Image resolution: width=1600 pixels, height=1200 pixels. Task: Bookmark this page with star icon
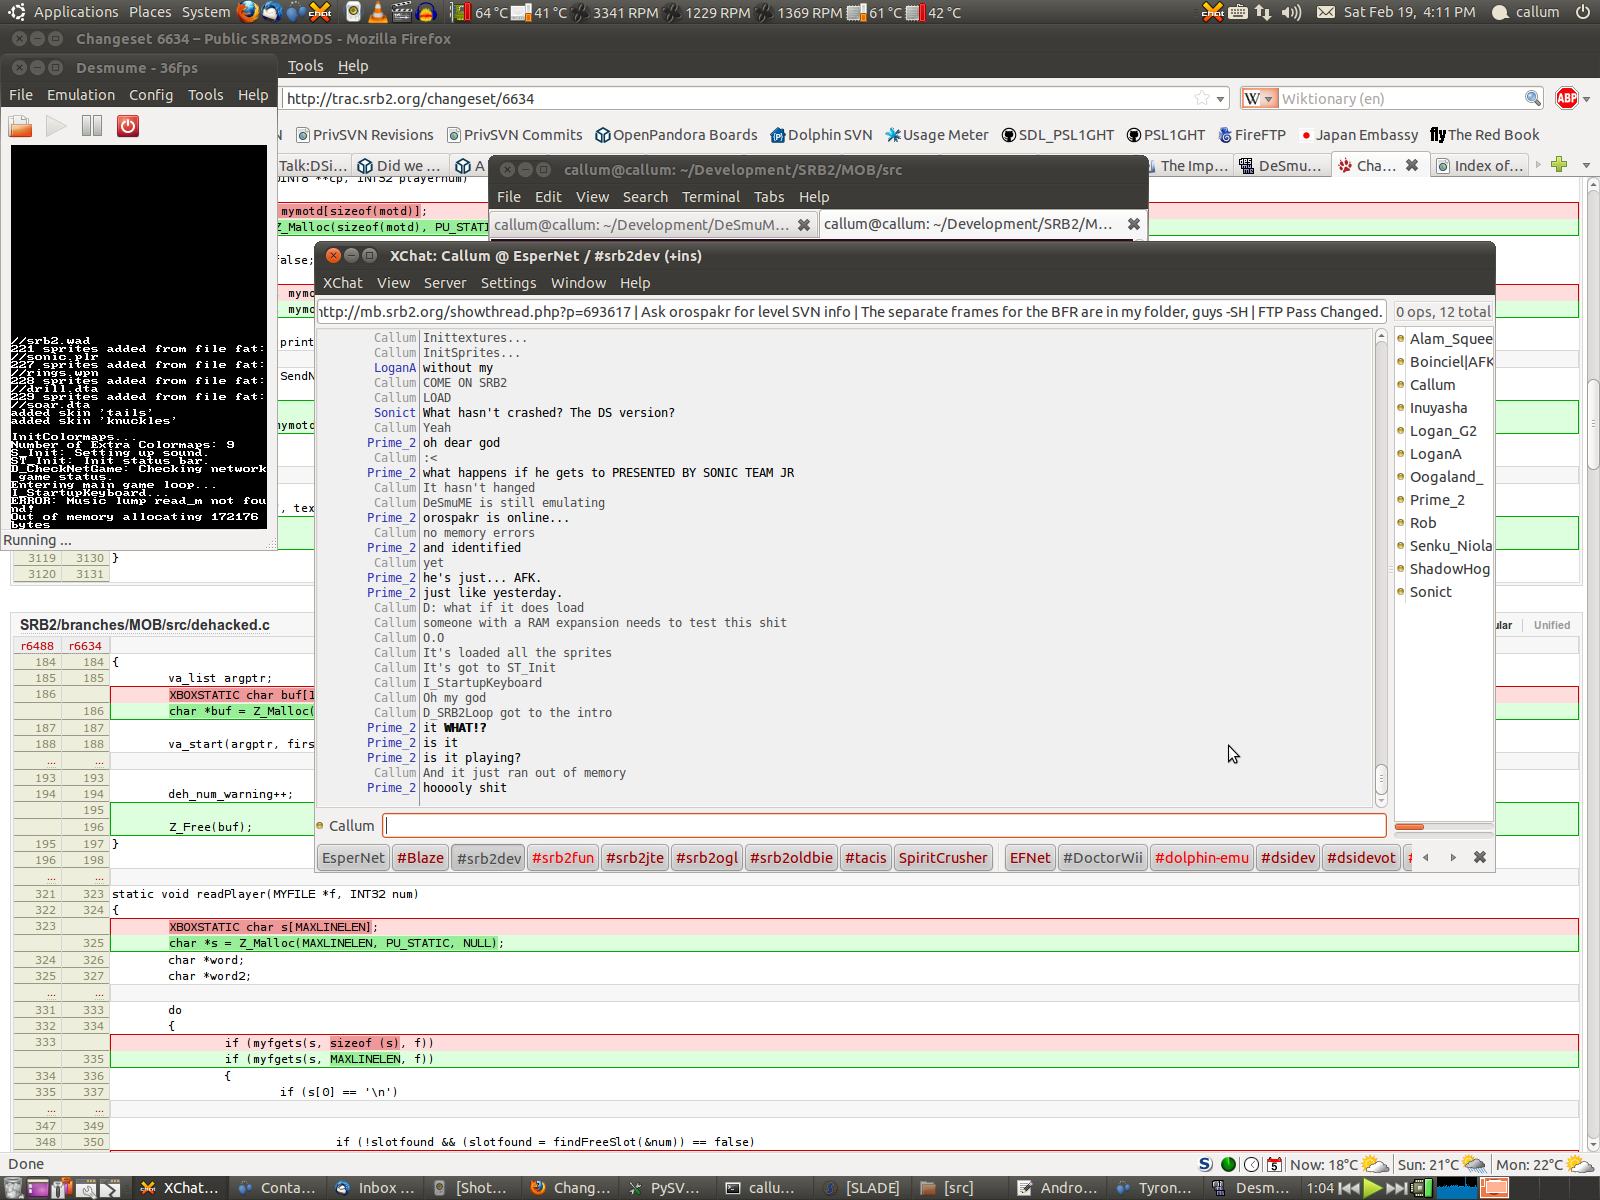coord(1202,98)
